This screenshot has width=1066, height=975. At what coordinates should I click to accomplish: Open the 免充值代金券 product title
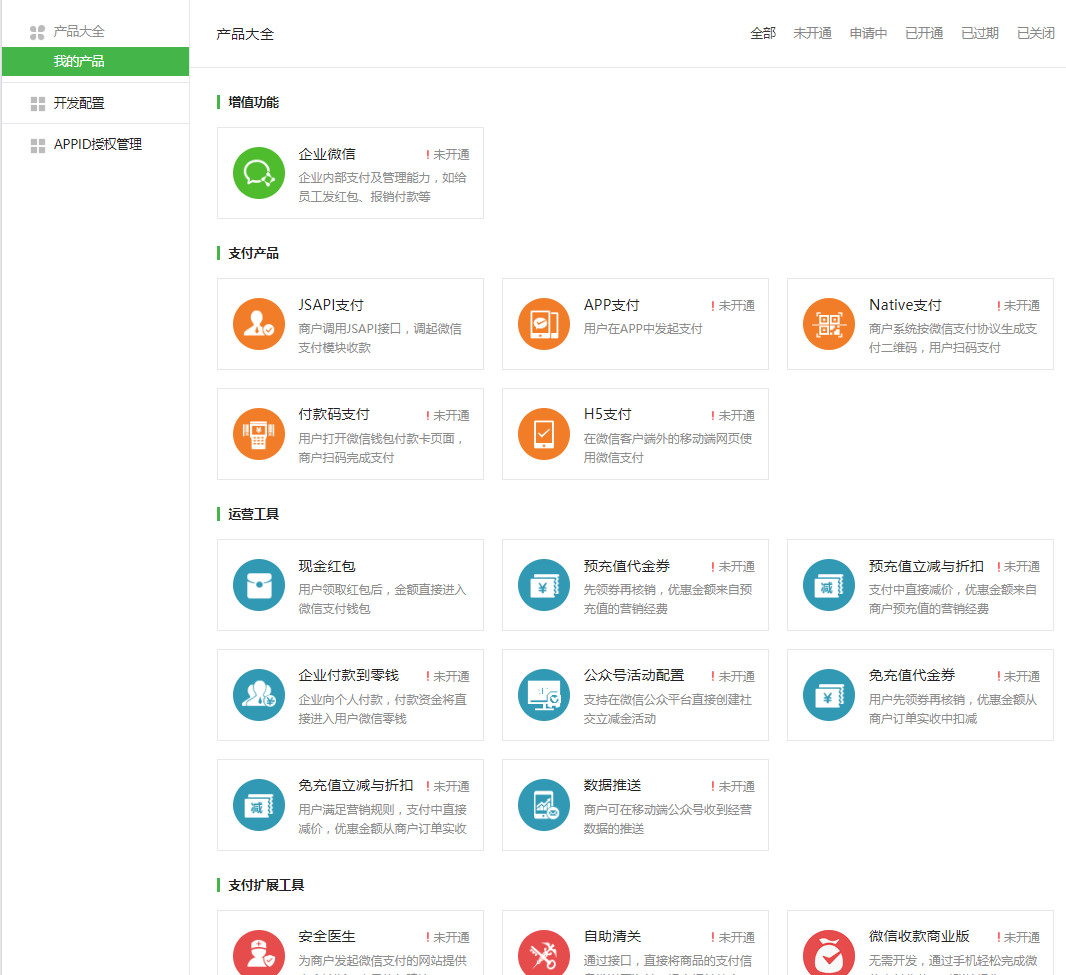pos(912,676)
